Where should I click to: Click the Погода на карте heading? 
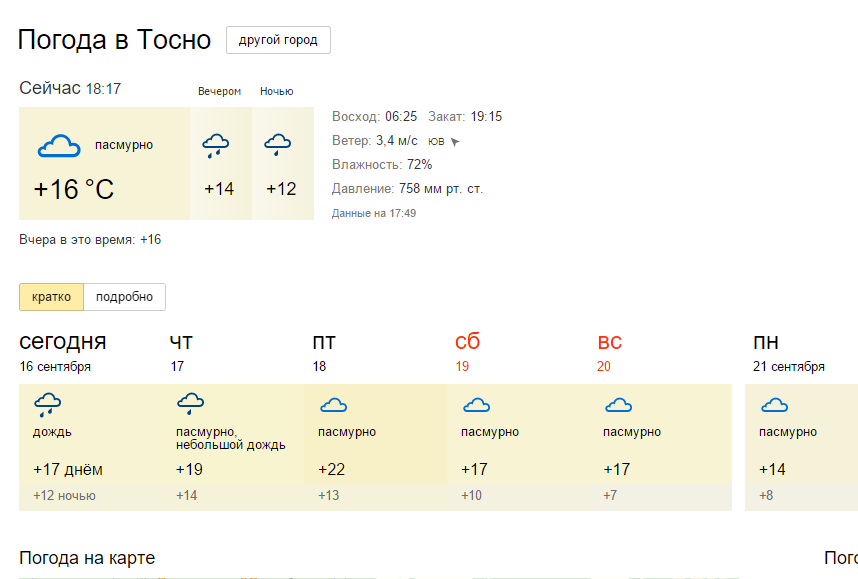[87, 558]
